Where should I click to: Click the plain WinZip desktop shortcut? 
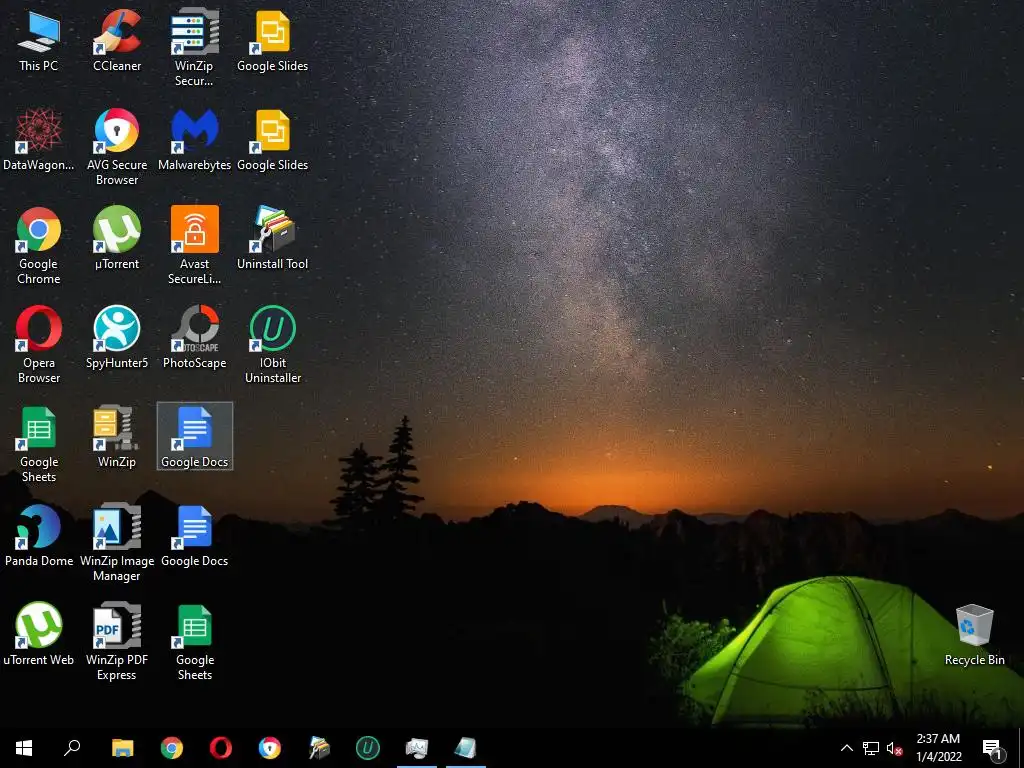[117, 437]
